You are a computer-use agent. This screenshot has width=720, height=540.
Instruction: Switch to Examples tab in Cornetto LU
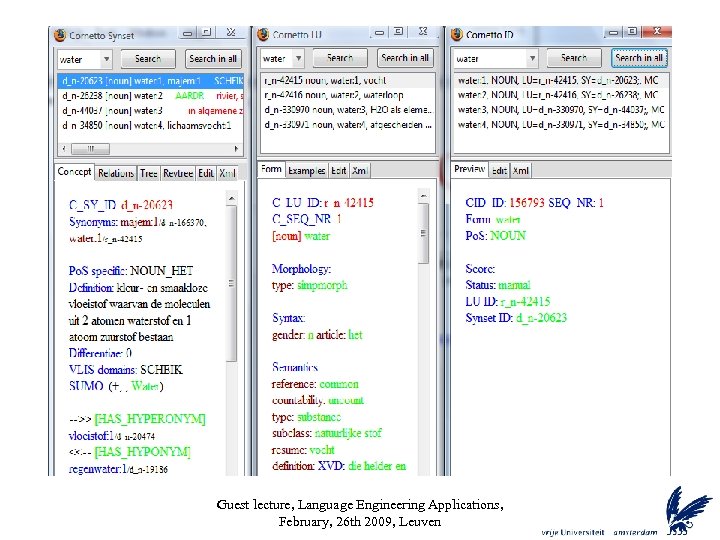tap(307, 170)
